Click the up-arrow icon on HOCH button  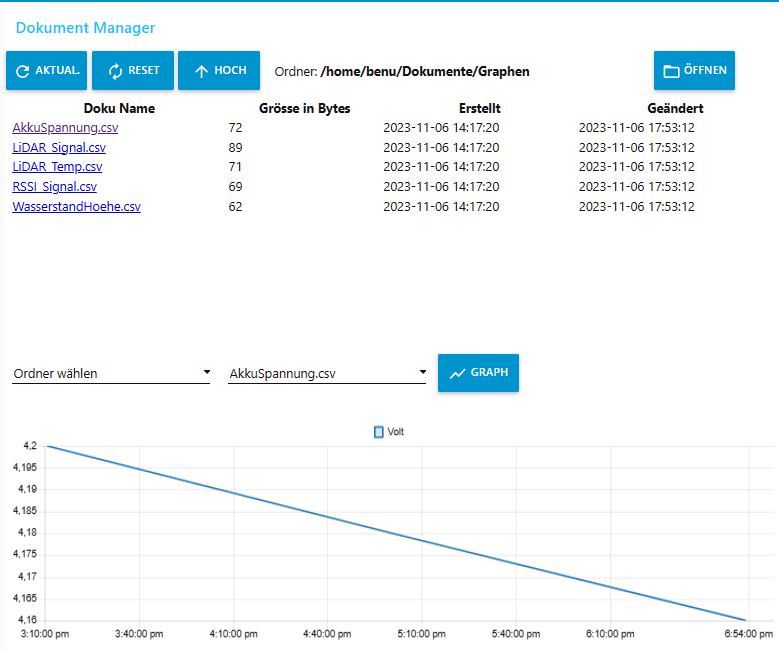click(201, 71)
